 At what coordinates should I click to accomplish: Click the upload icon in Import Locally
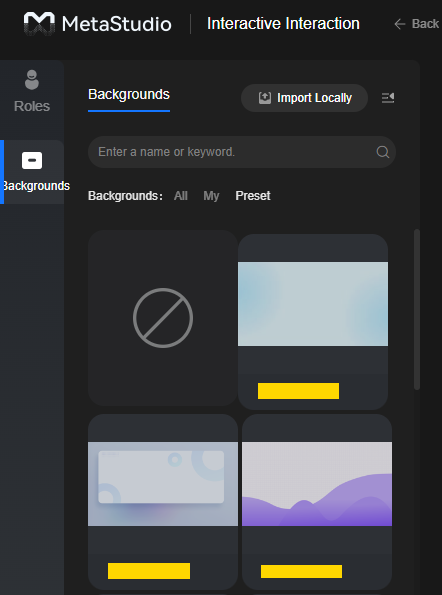[x=265, y=98]
